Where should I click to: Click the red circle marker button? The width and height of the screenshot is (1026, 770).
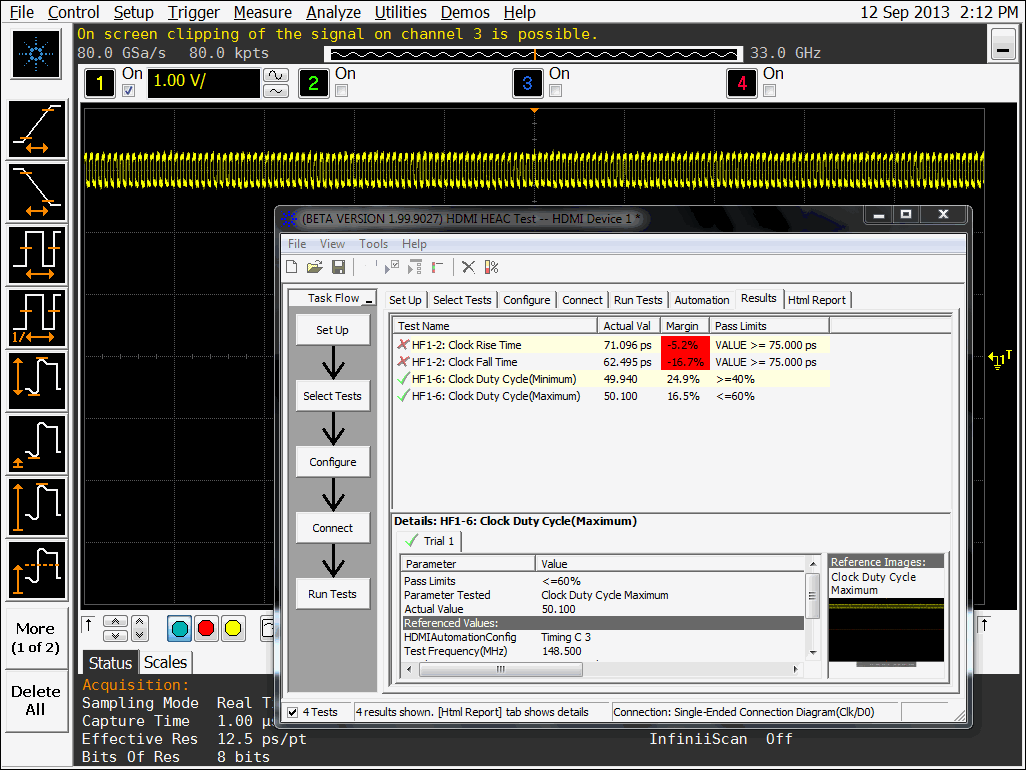point(206,628)
